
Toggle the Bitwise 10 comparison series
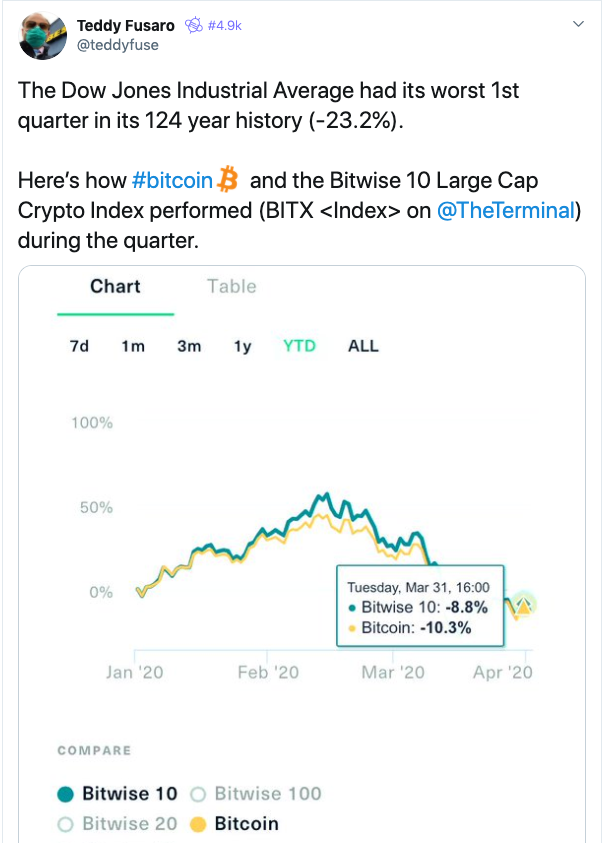point(117,794)
